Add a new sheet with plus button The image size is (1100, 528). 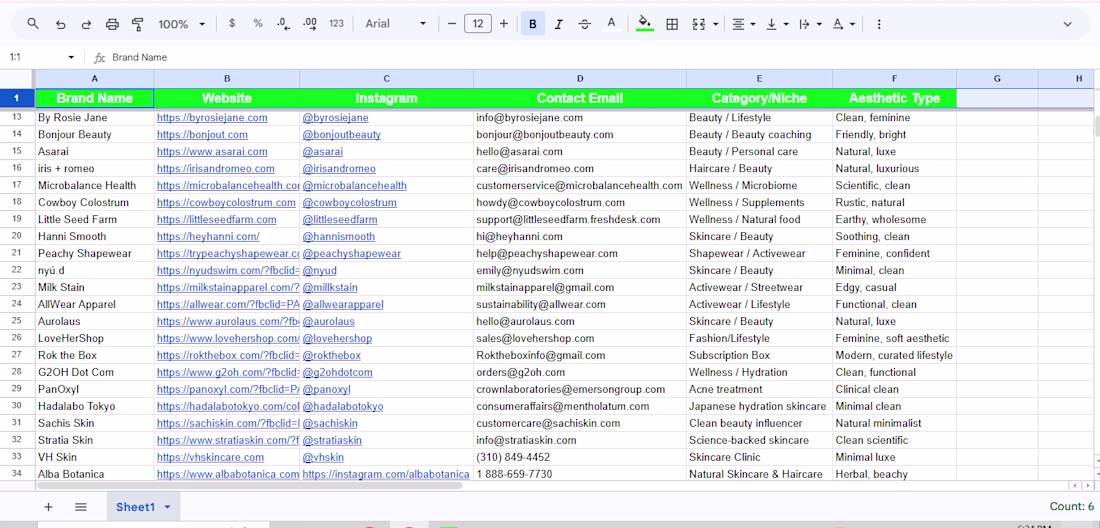point(48,507)
